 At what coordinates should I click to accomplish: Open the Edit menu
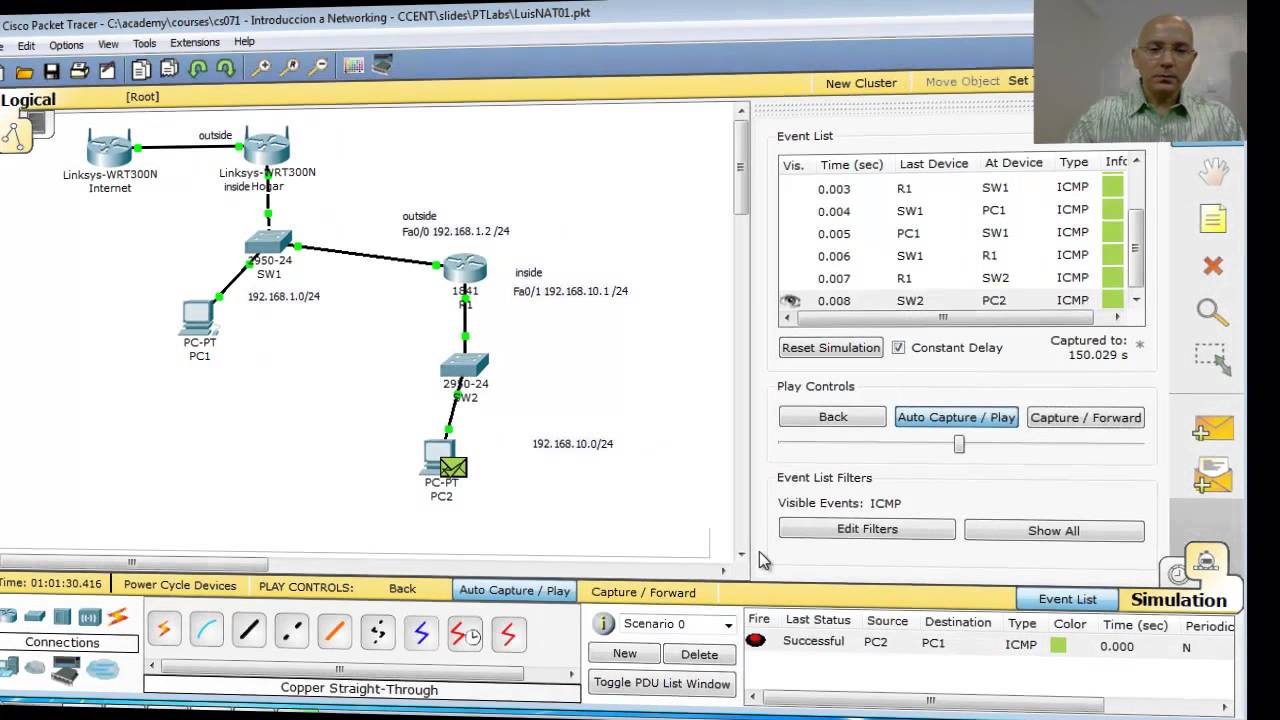click(x=26, y=46)
